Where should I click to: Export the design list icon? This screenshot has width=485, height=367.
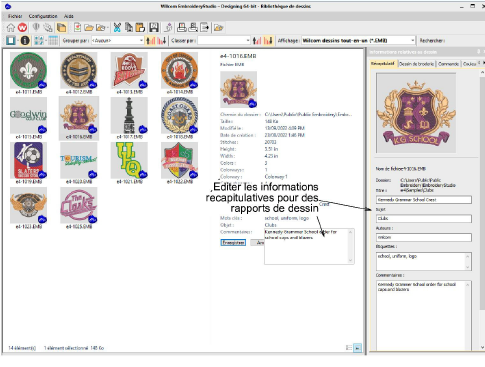point(204,28)
